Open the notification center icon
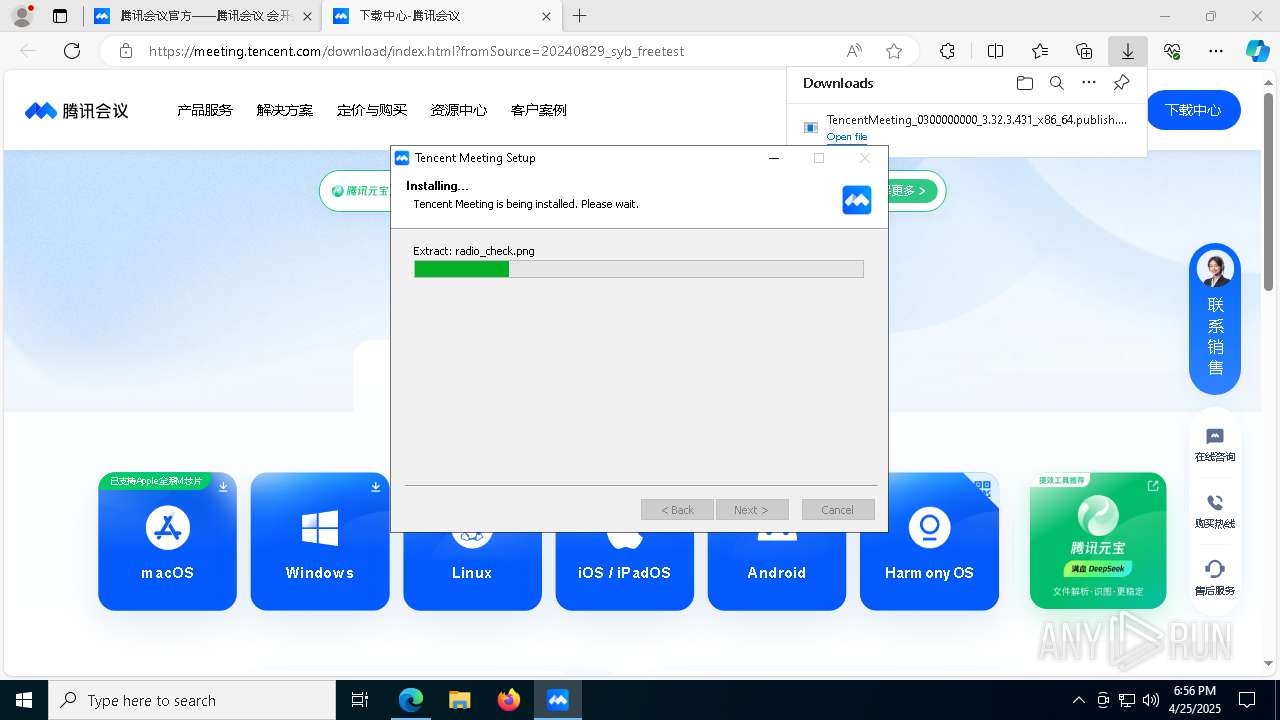The height and width of the screenshot is (720, 1280). (x=1247, y=700)
